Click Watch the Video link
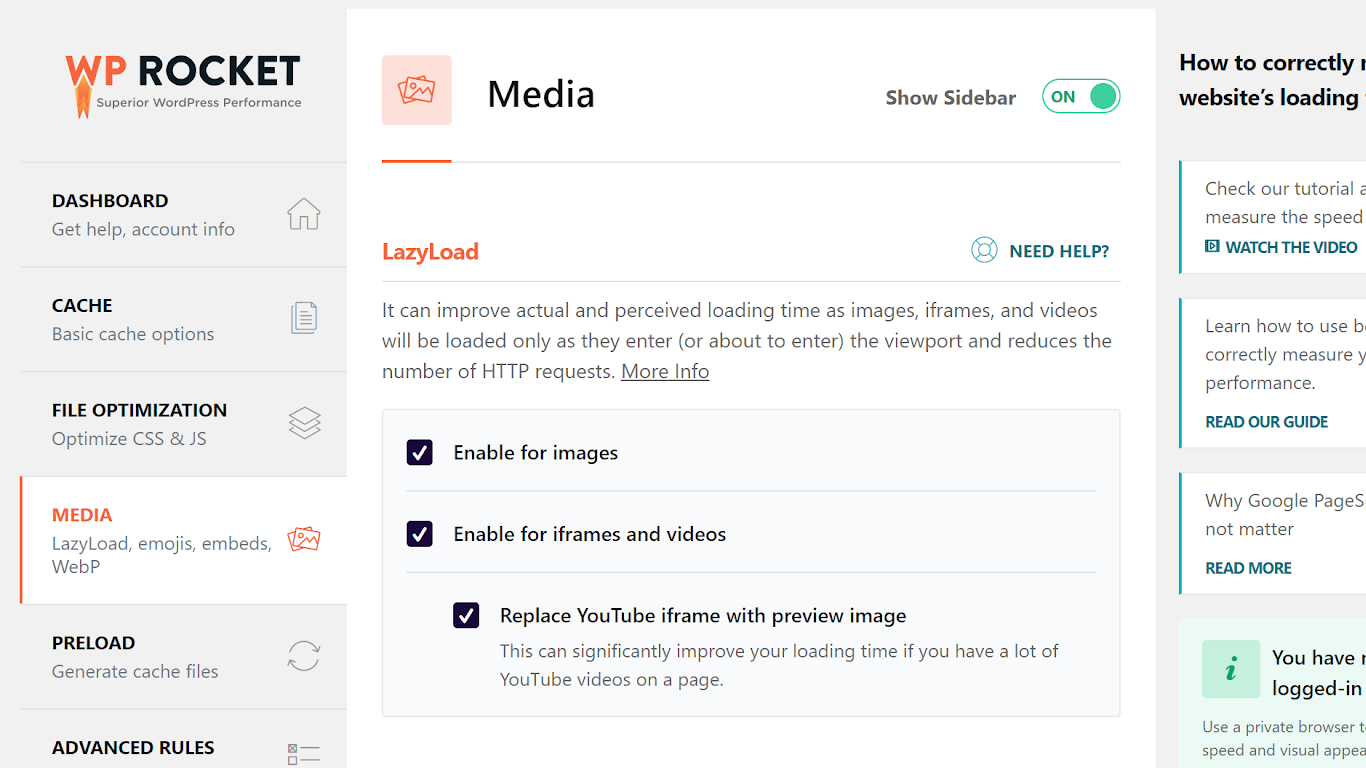Image resolution: width=1366 pixels, height=768 pixels. click(1291, 247)
